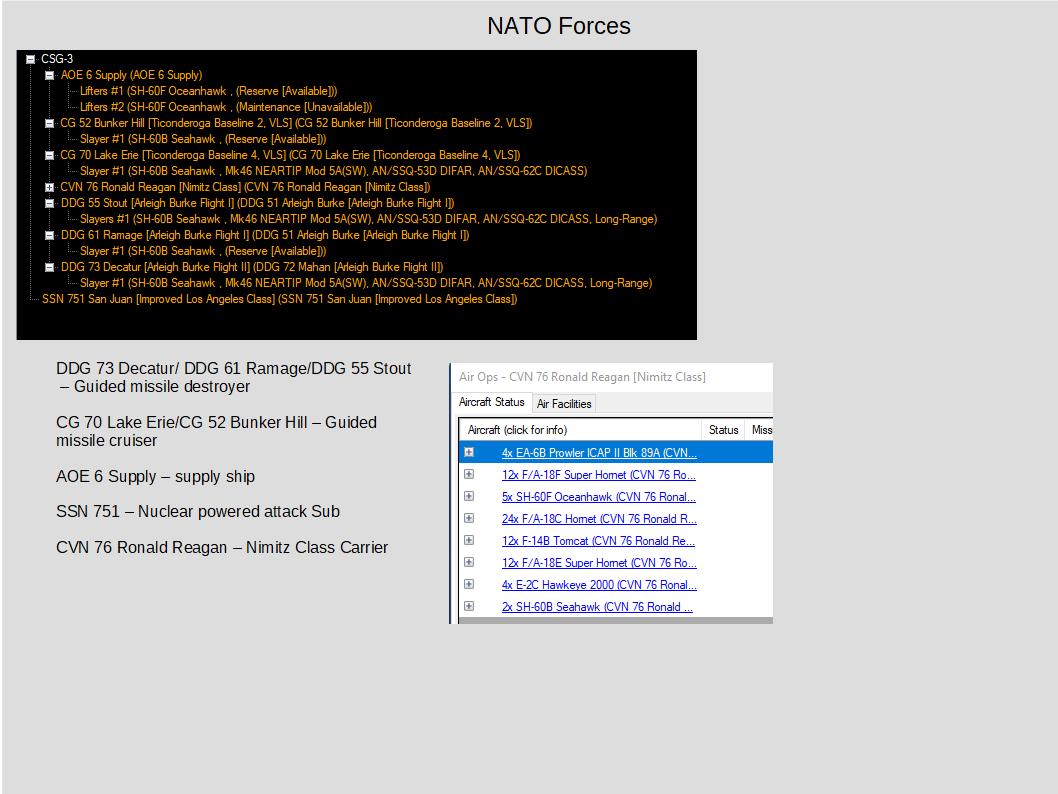Screen dimensions: 1058x794
Task: Sort by the Status column header
Action: tap(723, 430)
